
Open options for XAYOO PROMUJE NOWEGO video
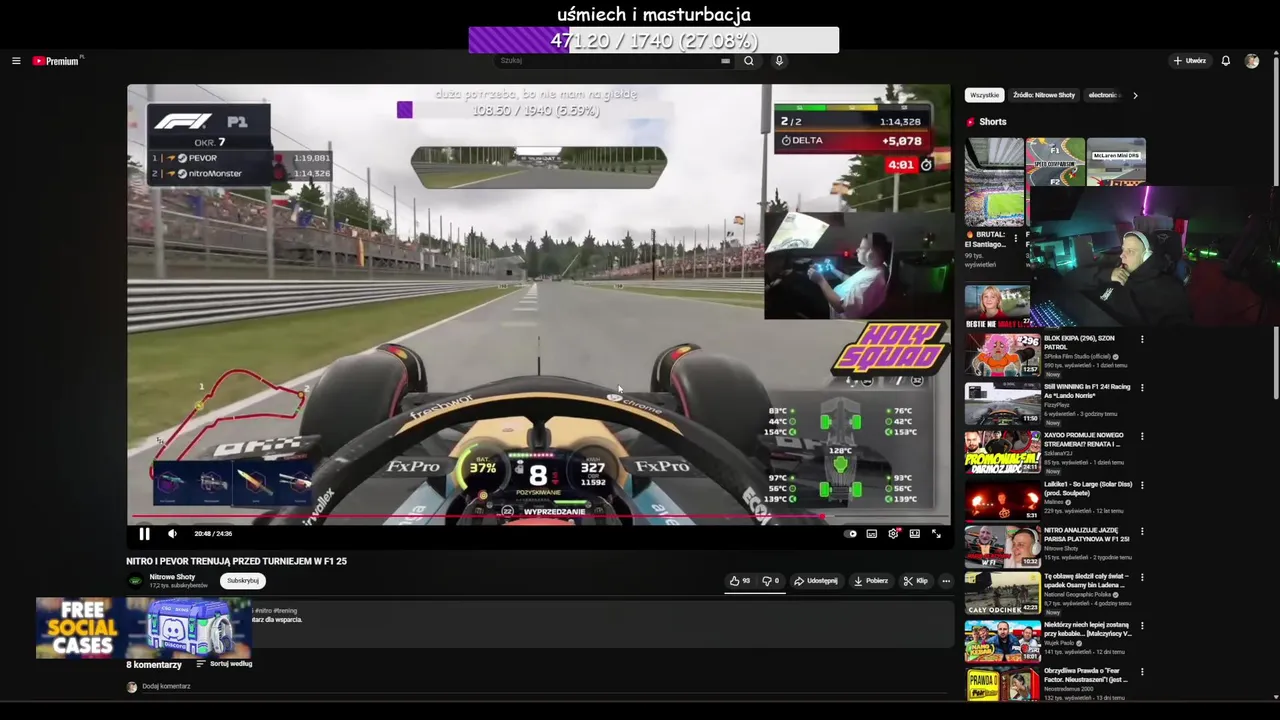pyautogui.click(x=1142, y=436)
